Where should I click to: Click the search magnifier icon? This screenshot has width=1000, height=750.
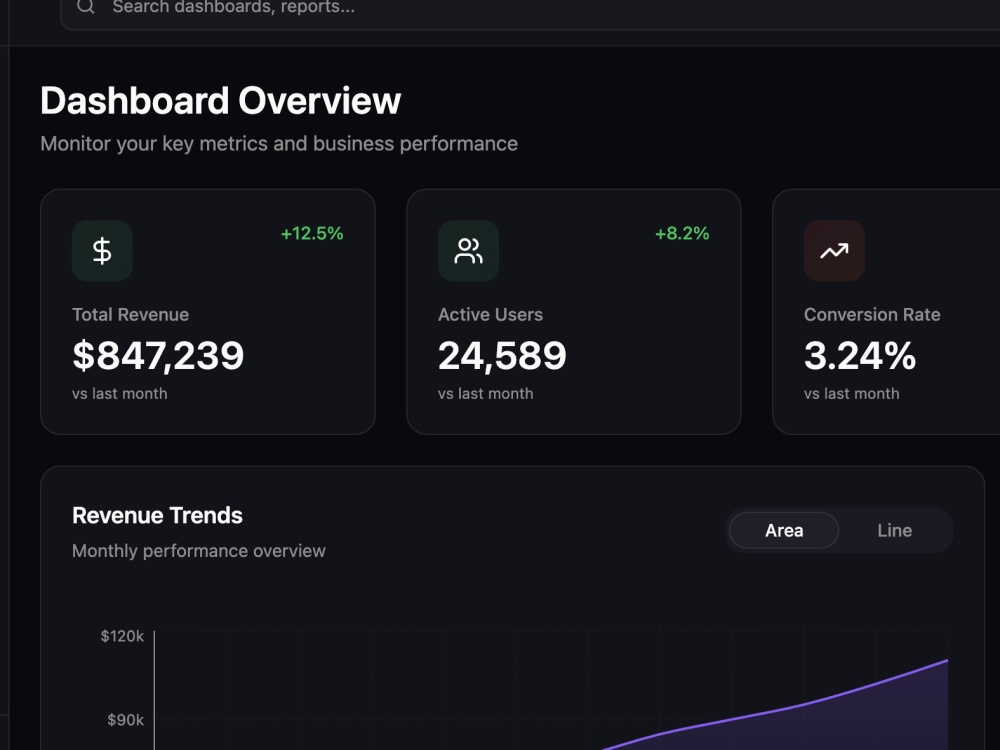click(x=85, y=6)
